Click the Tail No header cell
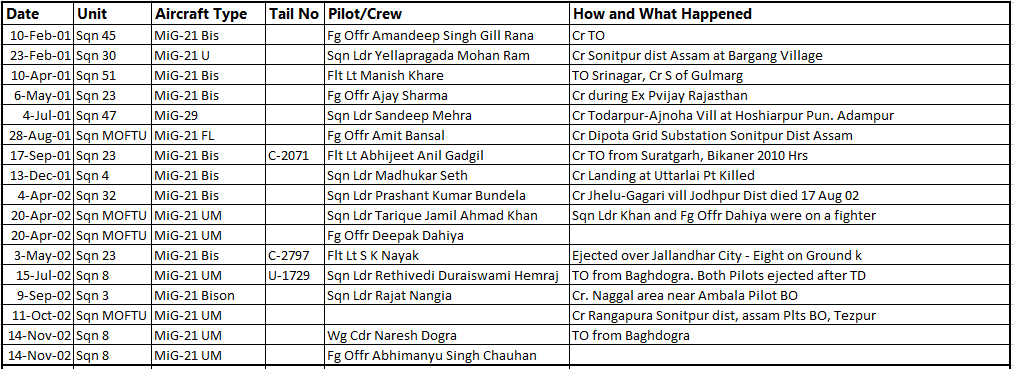 (295, 14)
